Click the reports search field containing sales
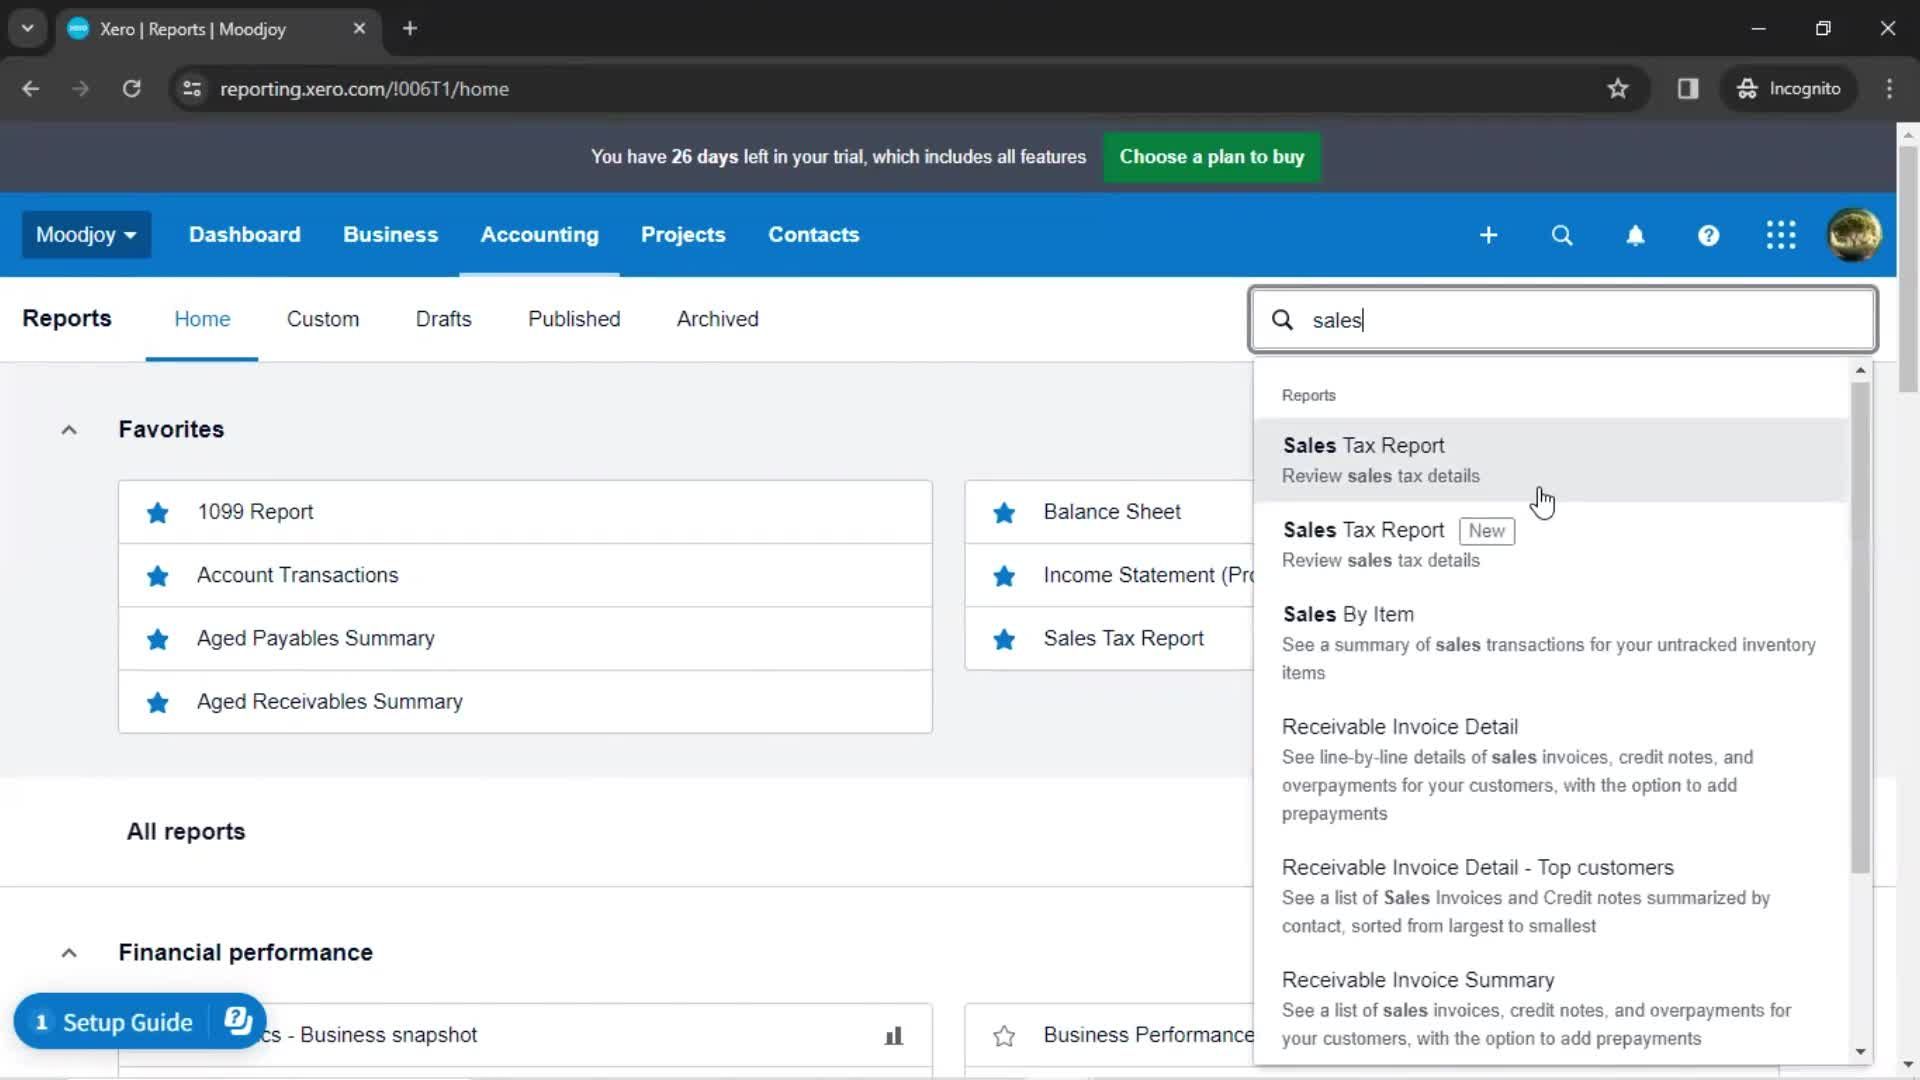 [x=1563, y=320]
